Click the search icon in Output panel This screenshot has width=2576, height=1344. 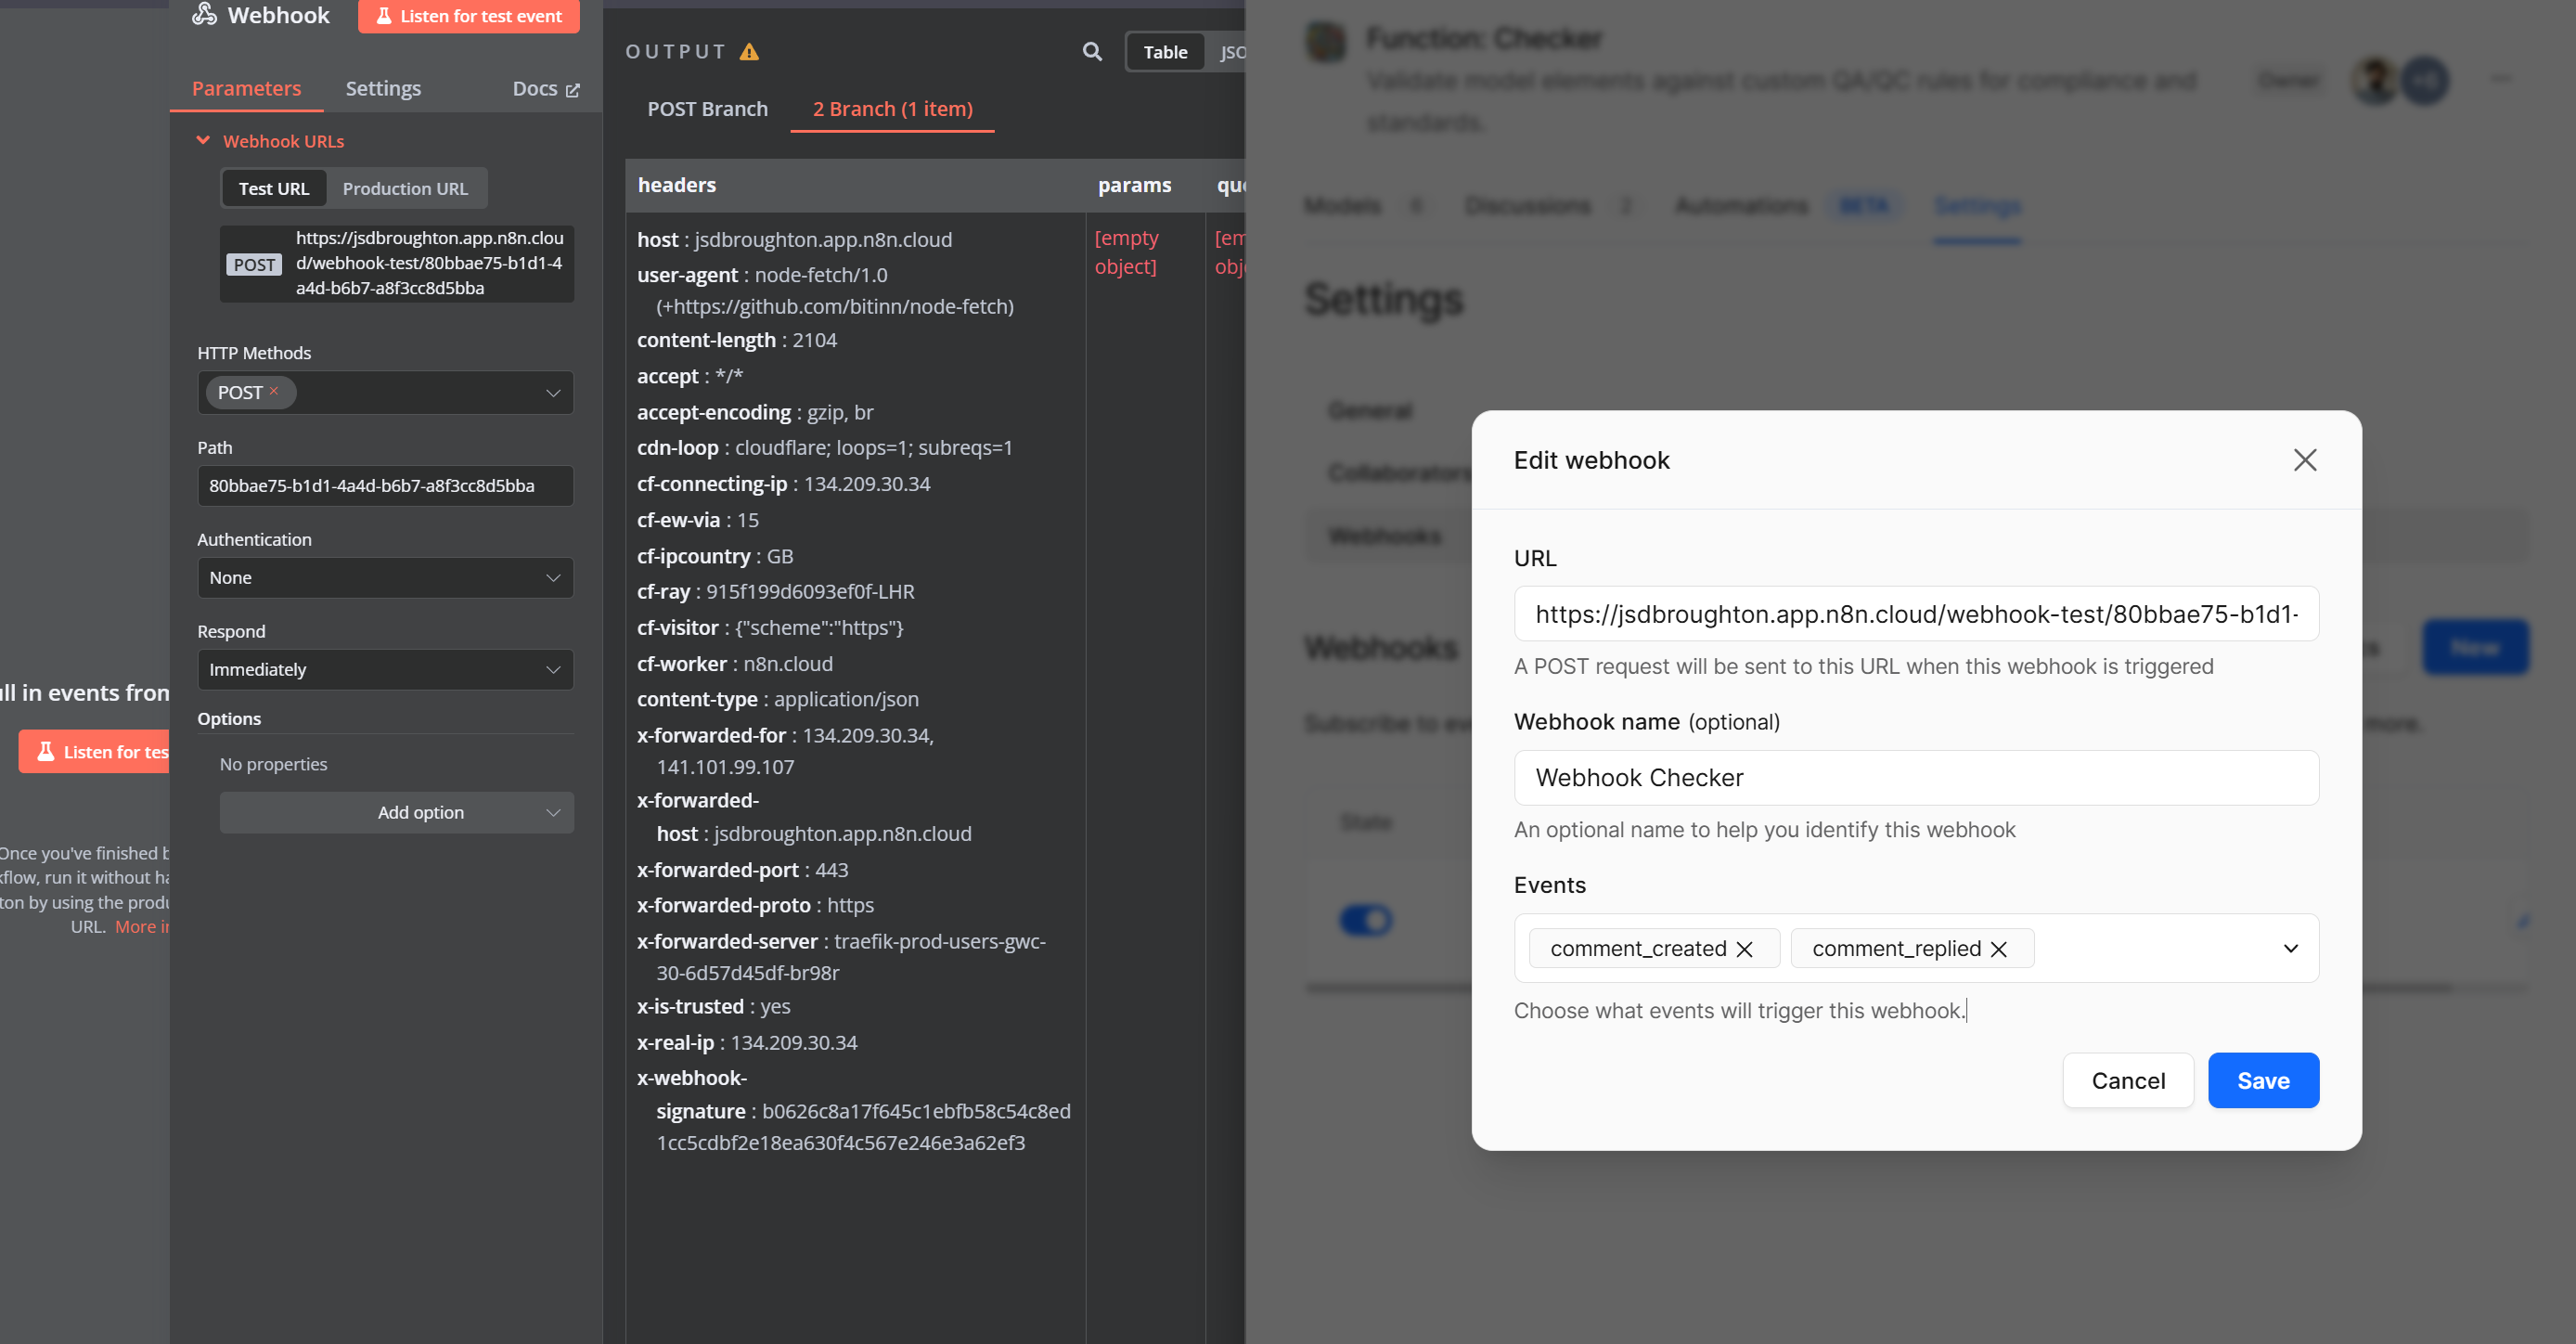tap(1092, 51)
